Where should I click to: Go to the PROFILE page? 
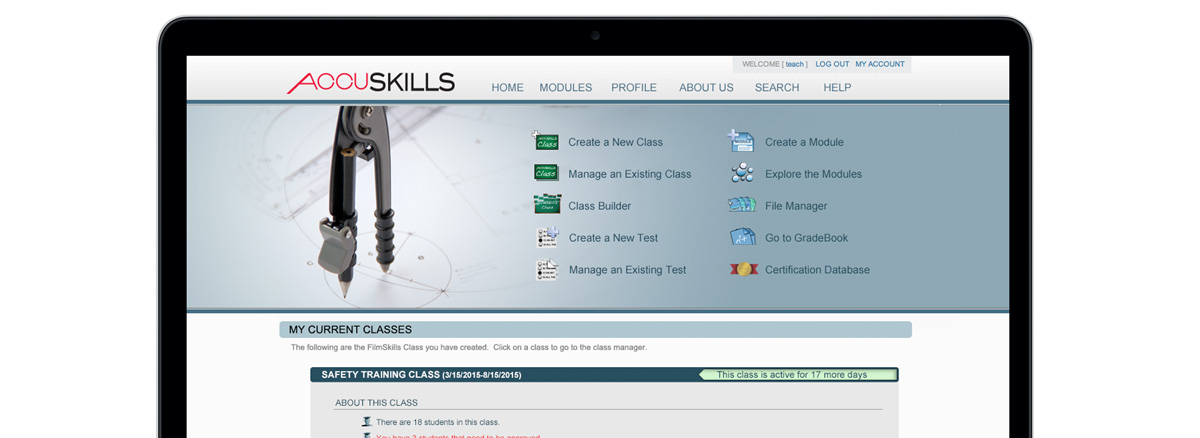[634, 88]
